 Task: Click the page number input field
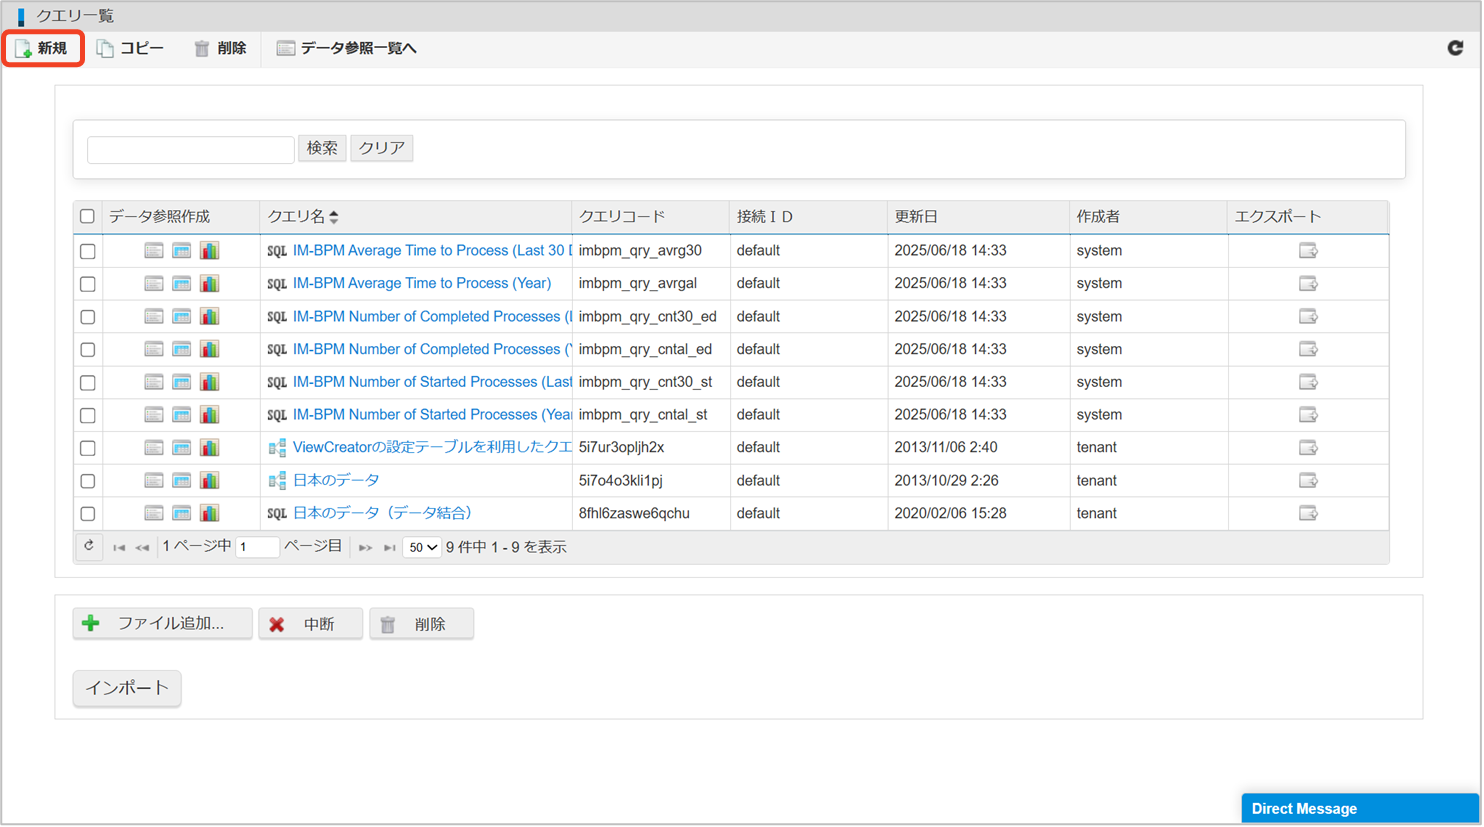click(257, 548)
